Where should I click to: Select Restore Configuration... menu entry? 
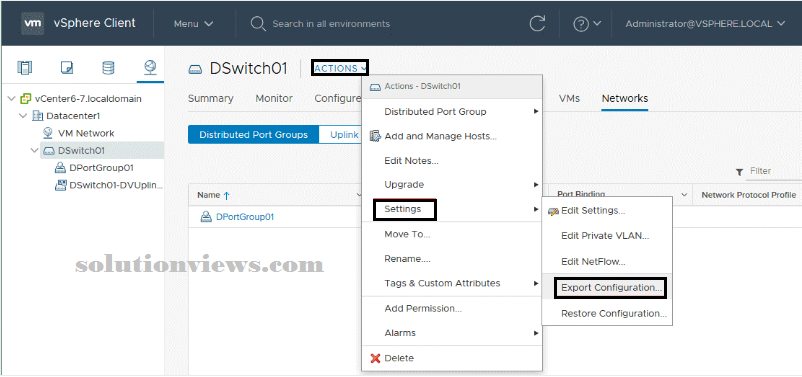tap(614, 314)
